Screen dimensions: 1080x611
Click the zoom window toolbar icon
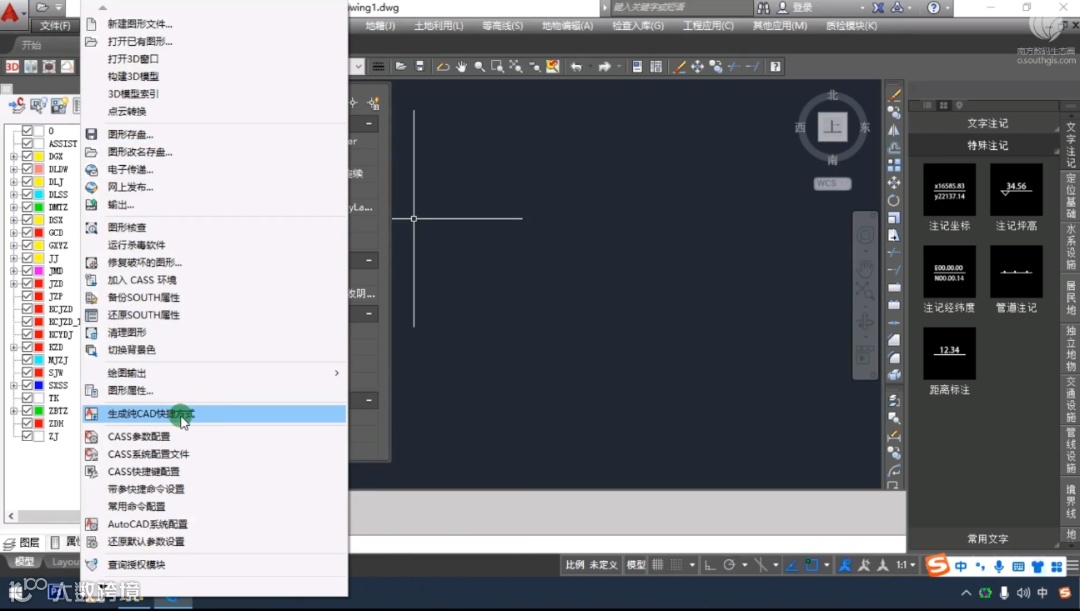pyautogui.click(x=497, y=67)
